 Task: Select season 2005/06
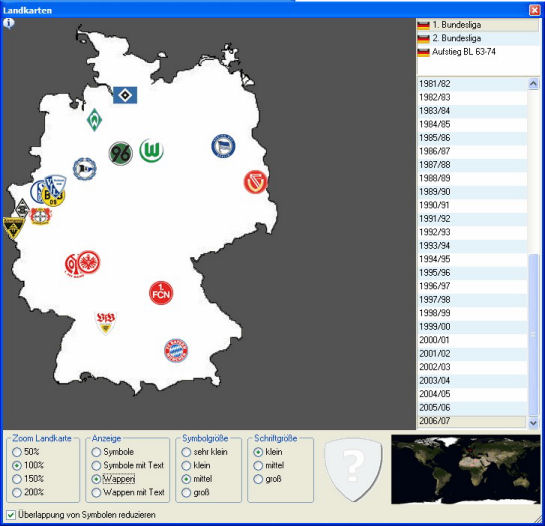472,407
